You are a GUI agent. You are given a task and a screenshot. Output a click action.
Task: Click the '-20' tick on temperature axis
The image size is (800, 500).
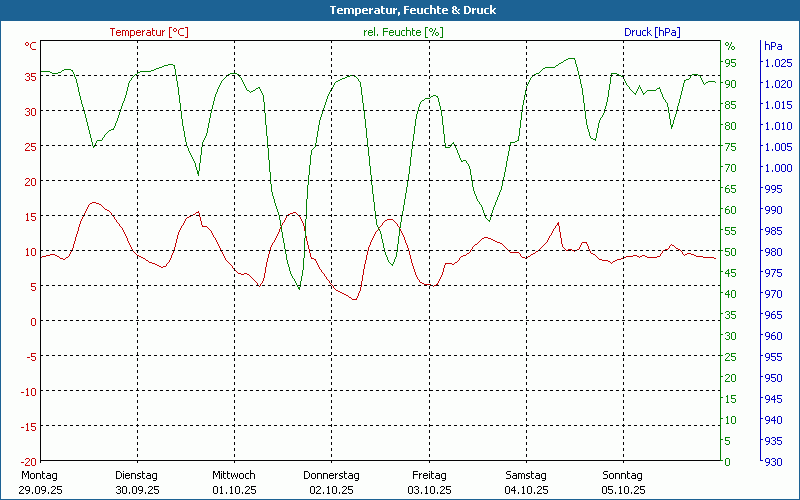pos(29,461)
